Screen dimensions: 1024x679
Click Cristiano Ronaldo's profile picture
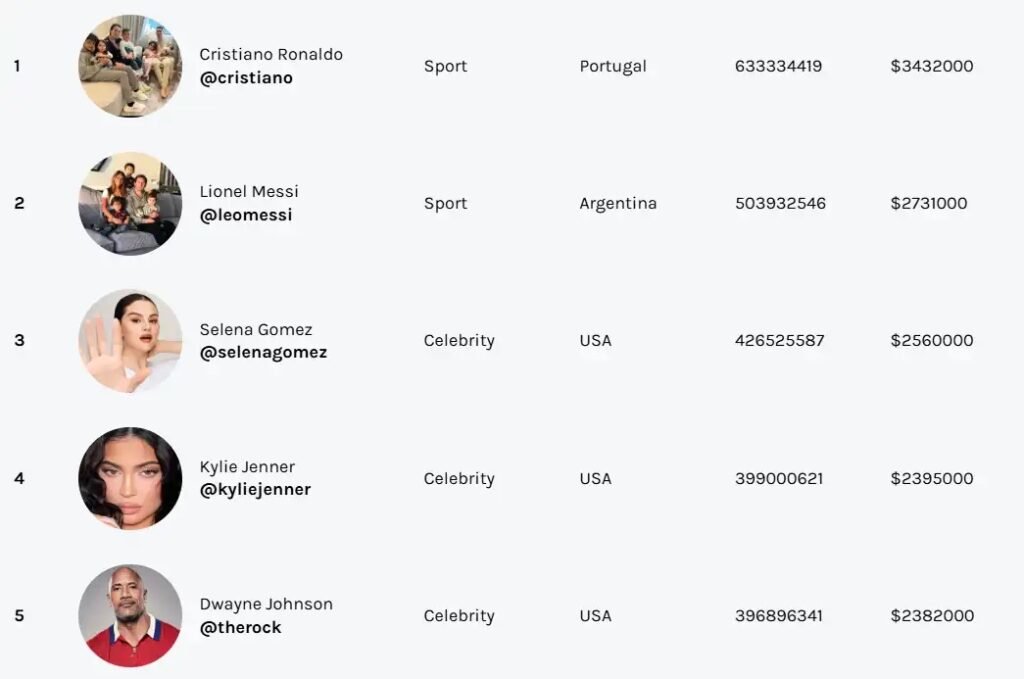(130, 66)
